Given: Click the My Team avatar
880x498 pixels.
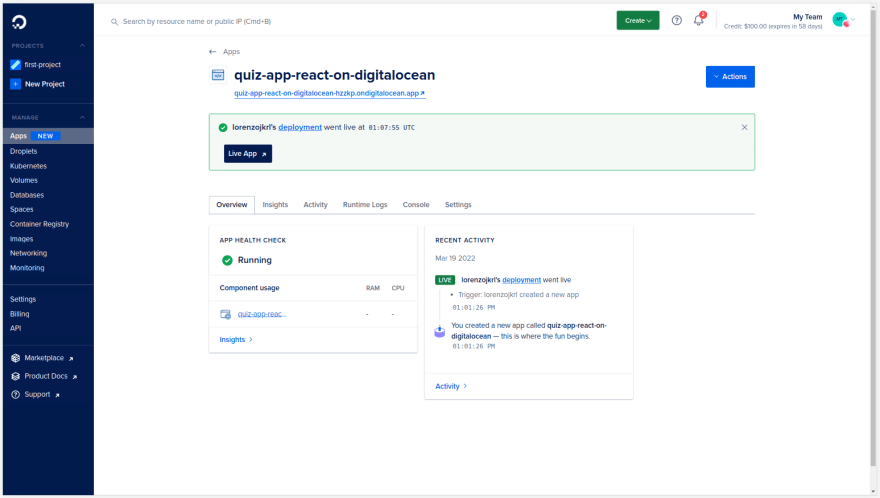Looking at the screenshot, I should pos(840,20).
